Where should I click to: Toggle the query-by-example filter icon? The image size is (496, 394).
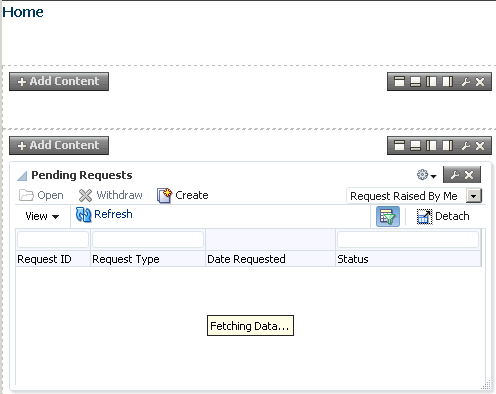[x=388, y=217]
